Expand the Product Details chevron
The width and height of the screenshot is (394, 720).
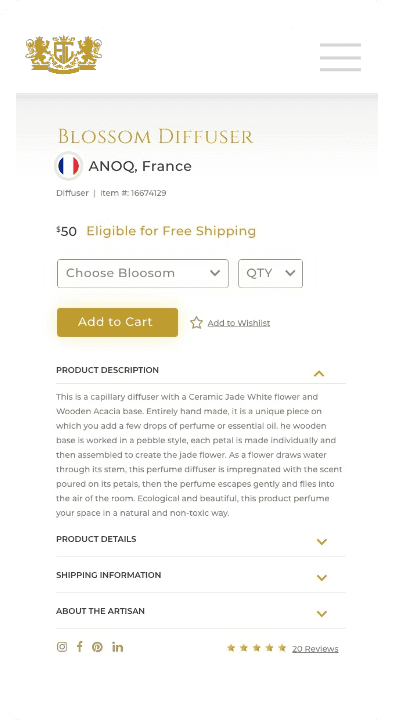coord(322,542)
